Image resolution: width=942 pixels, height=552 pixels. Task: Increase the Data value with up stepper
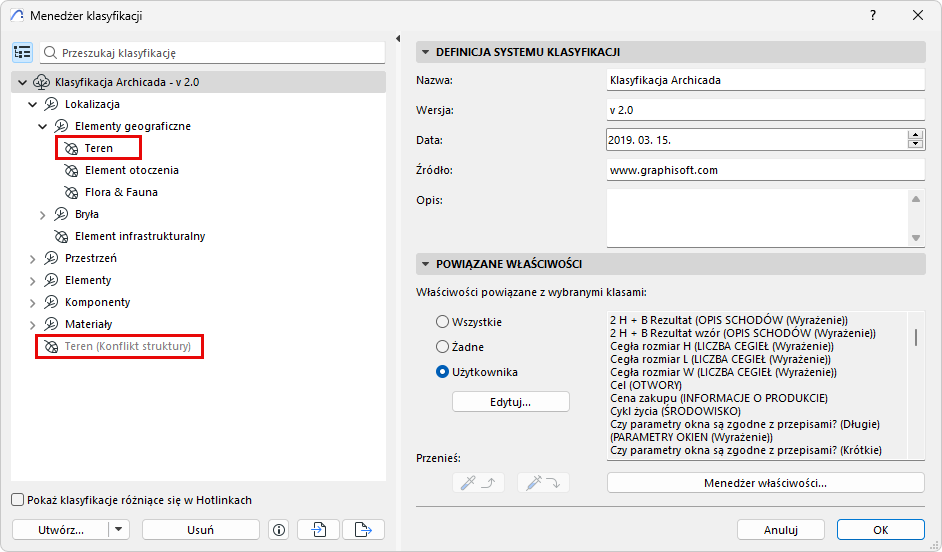tap(916, 135)
